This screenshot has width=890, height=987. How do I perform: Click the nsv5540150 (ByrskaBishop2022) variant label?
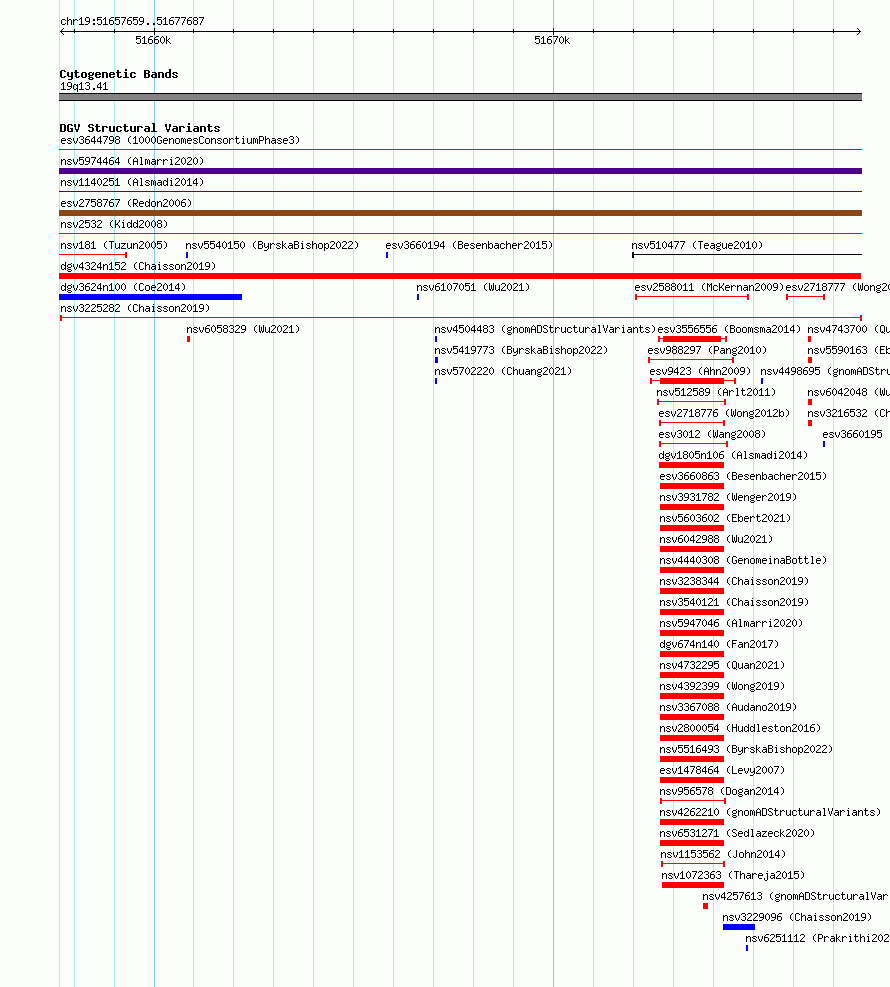(x=272, y=245)
